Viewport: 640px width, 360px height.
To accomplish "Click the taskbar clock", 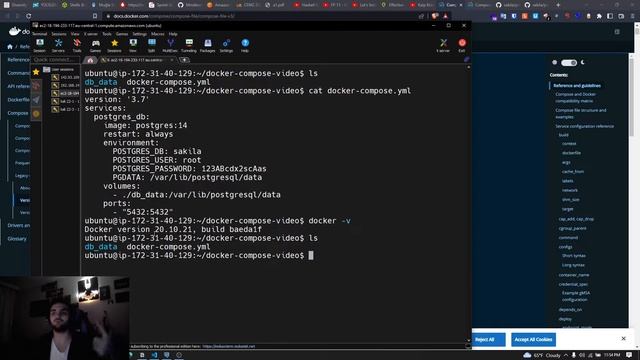I will coord(612,355).
